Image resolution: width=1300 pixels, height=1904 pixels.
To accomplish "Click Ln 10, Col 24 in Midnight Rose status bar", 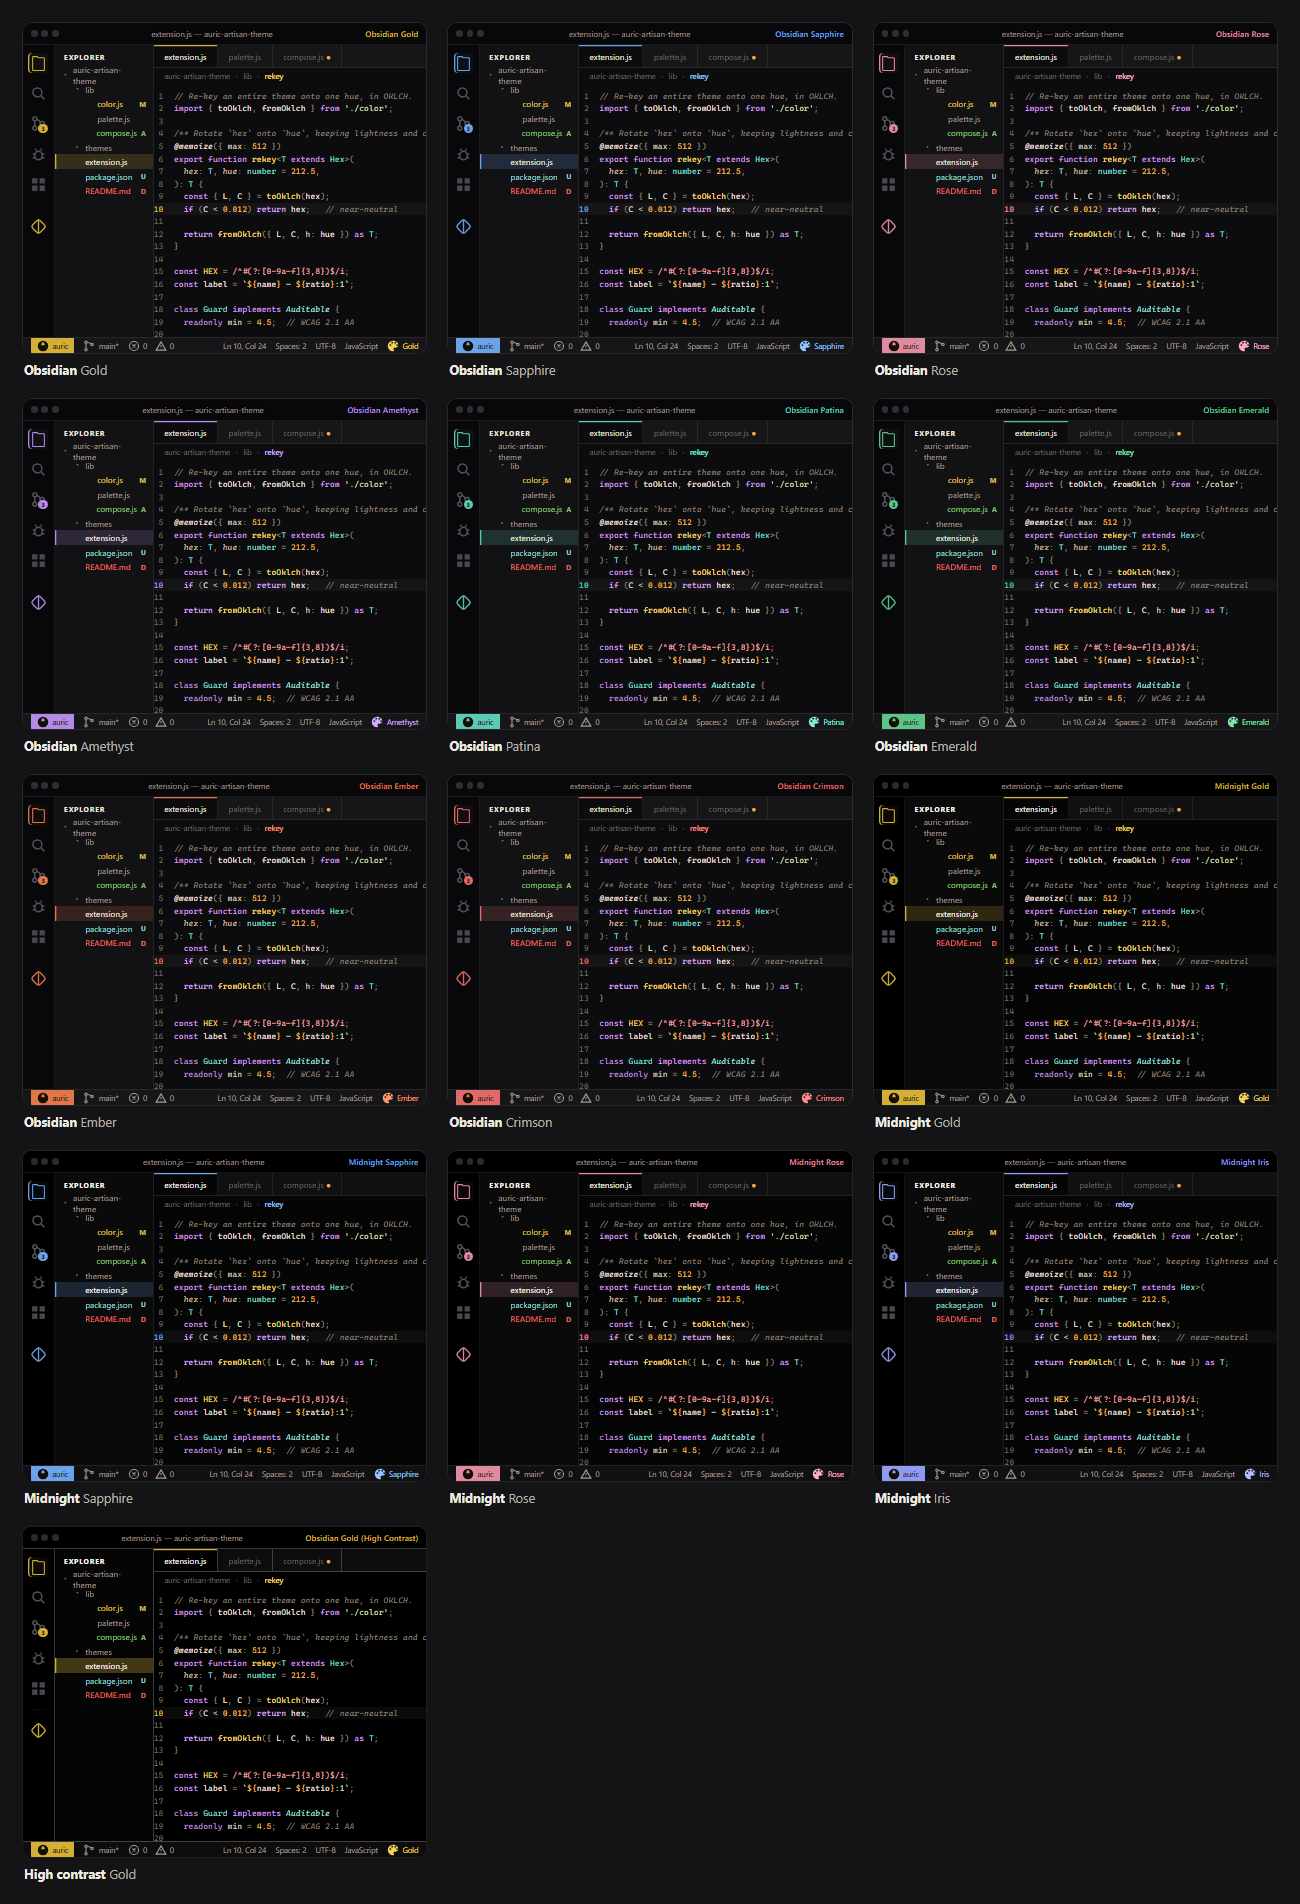I will point(670,1474).
